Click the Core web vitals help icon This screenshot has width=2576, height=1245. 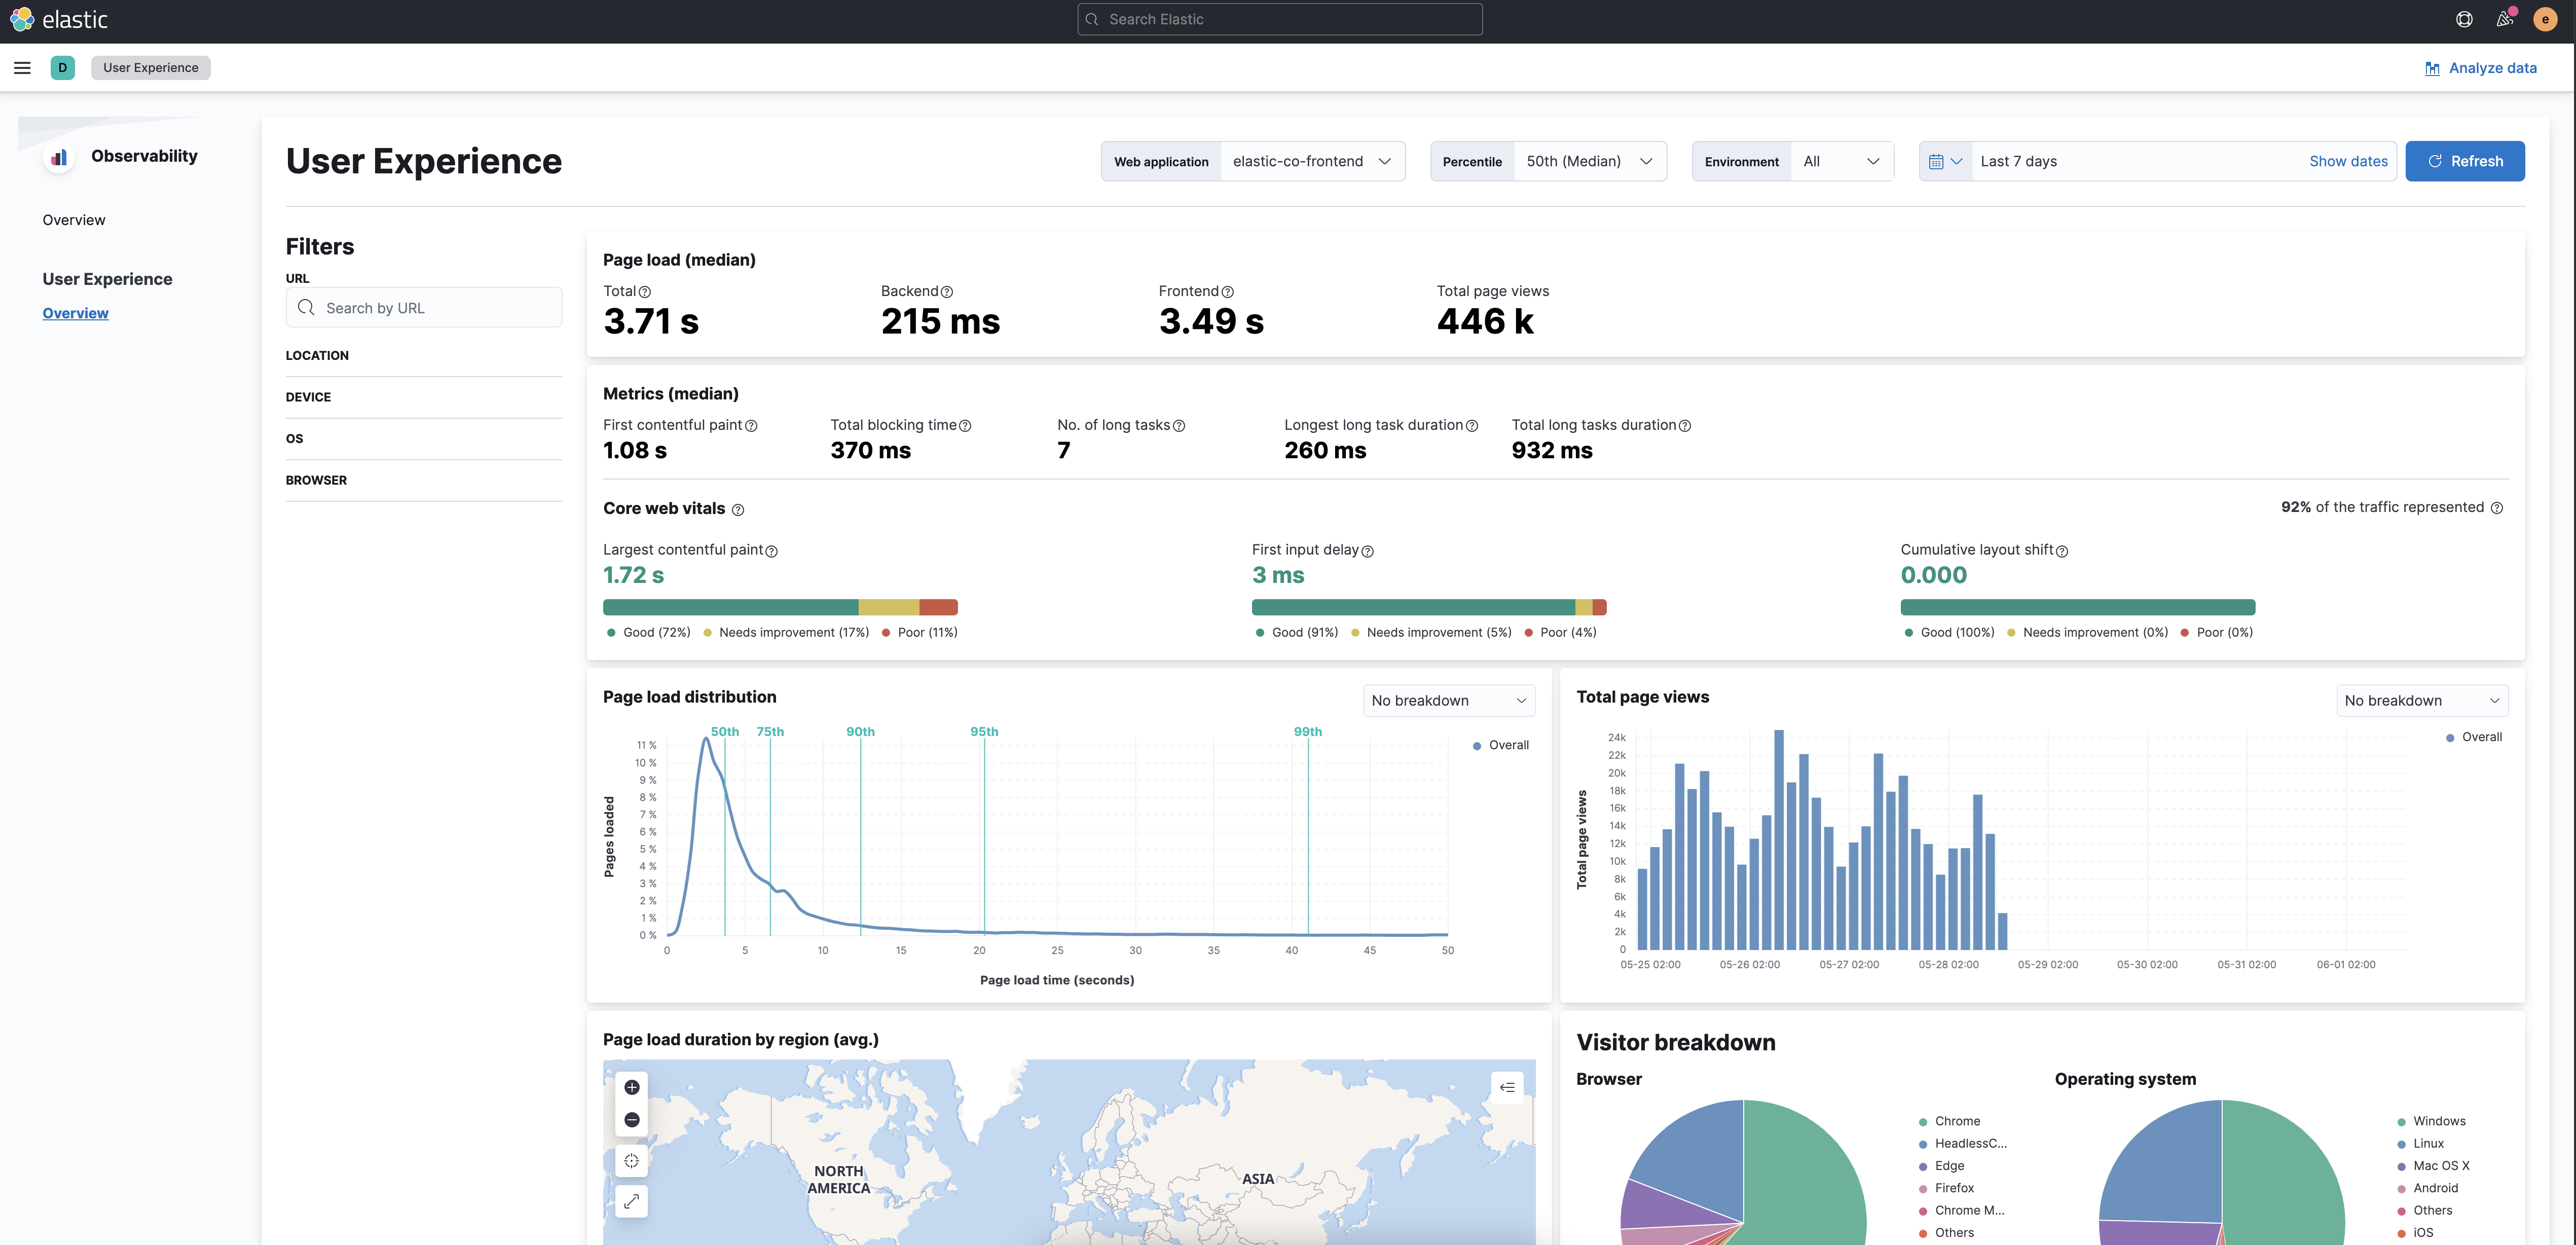pyautogui.click(x=738, y=510)
